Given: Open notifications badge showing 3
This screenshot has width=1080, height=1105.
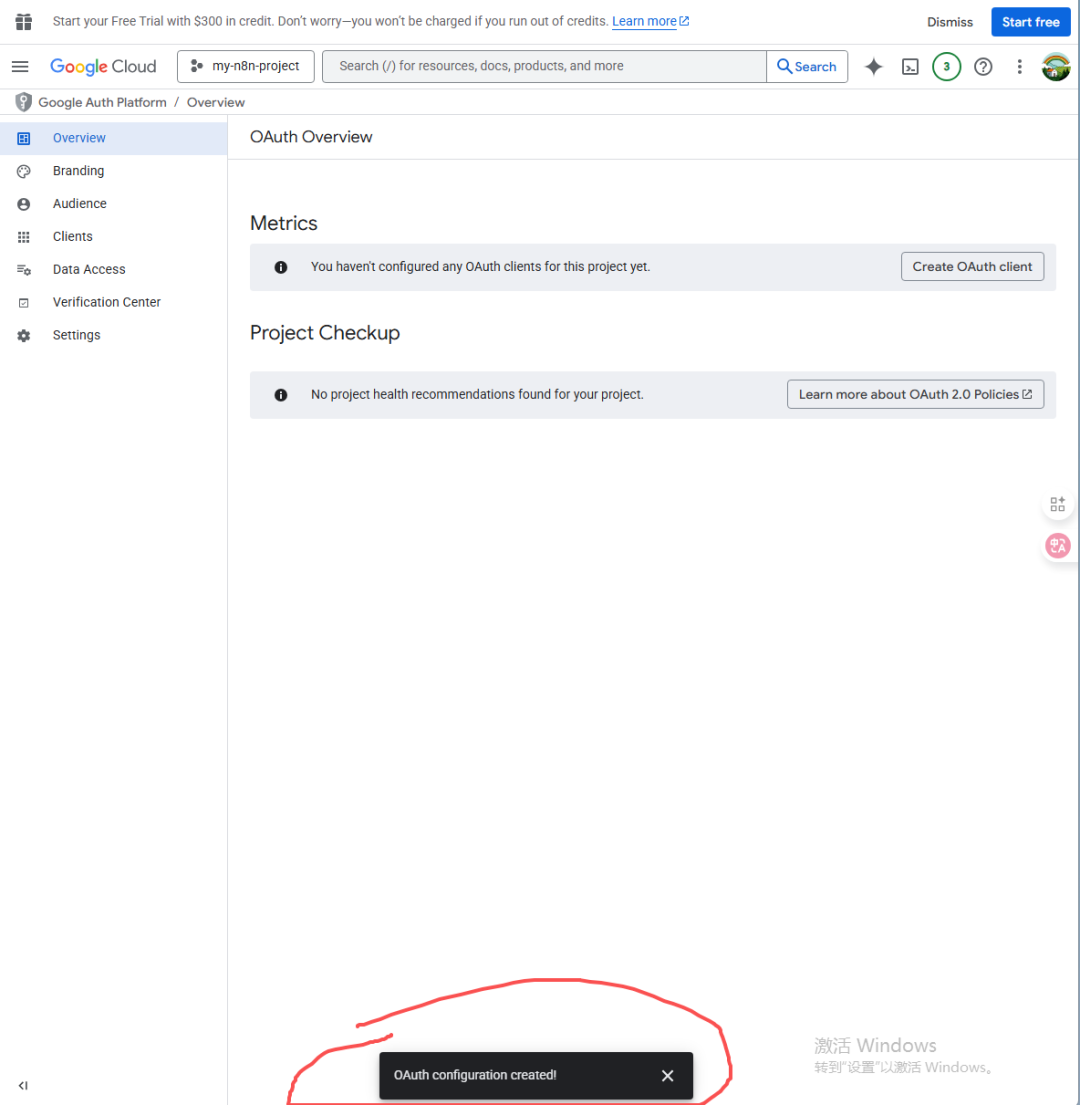Looking at the screenshot, I should point(946,67).
